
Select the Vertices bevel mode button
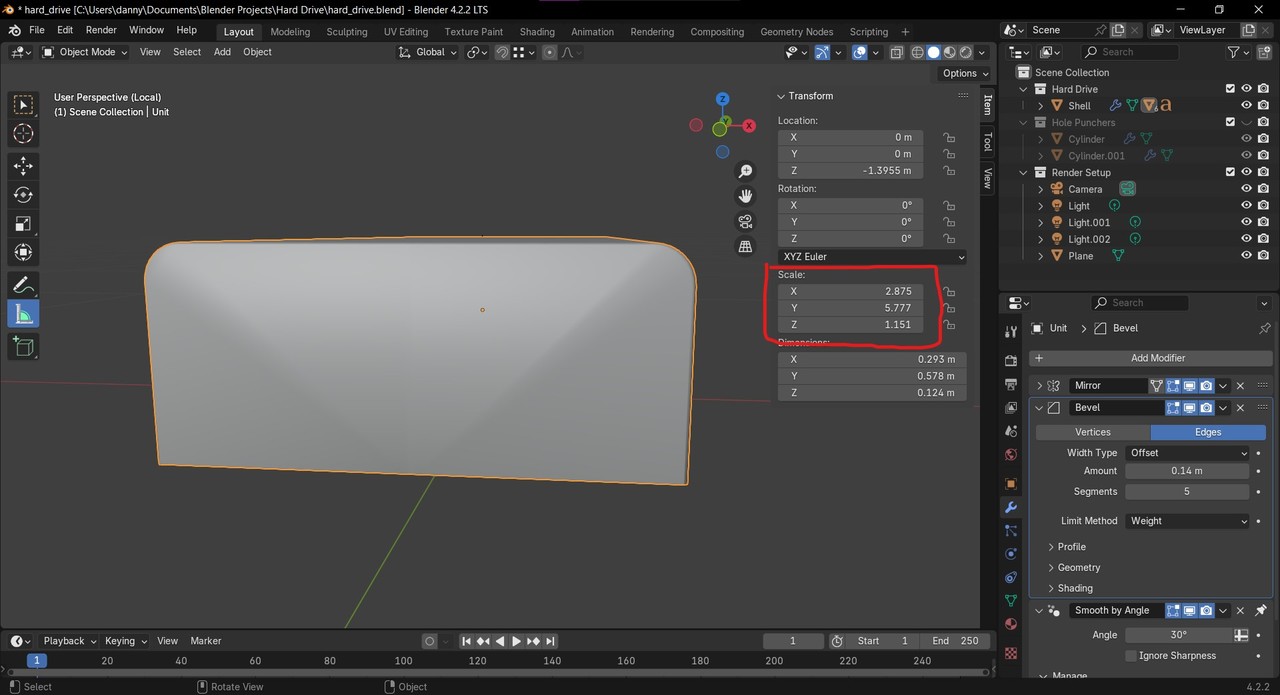1092,432
